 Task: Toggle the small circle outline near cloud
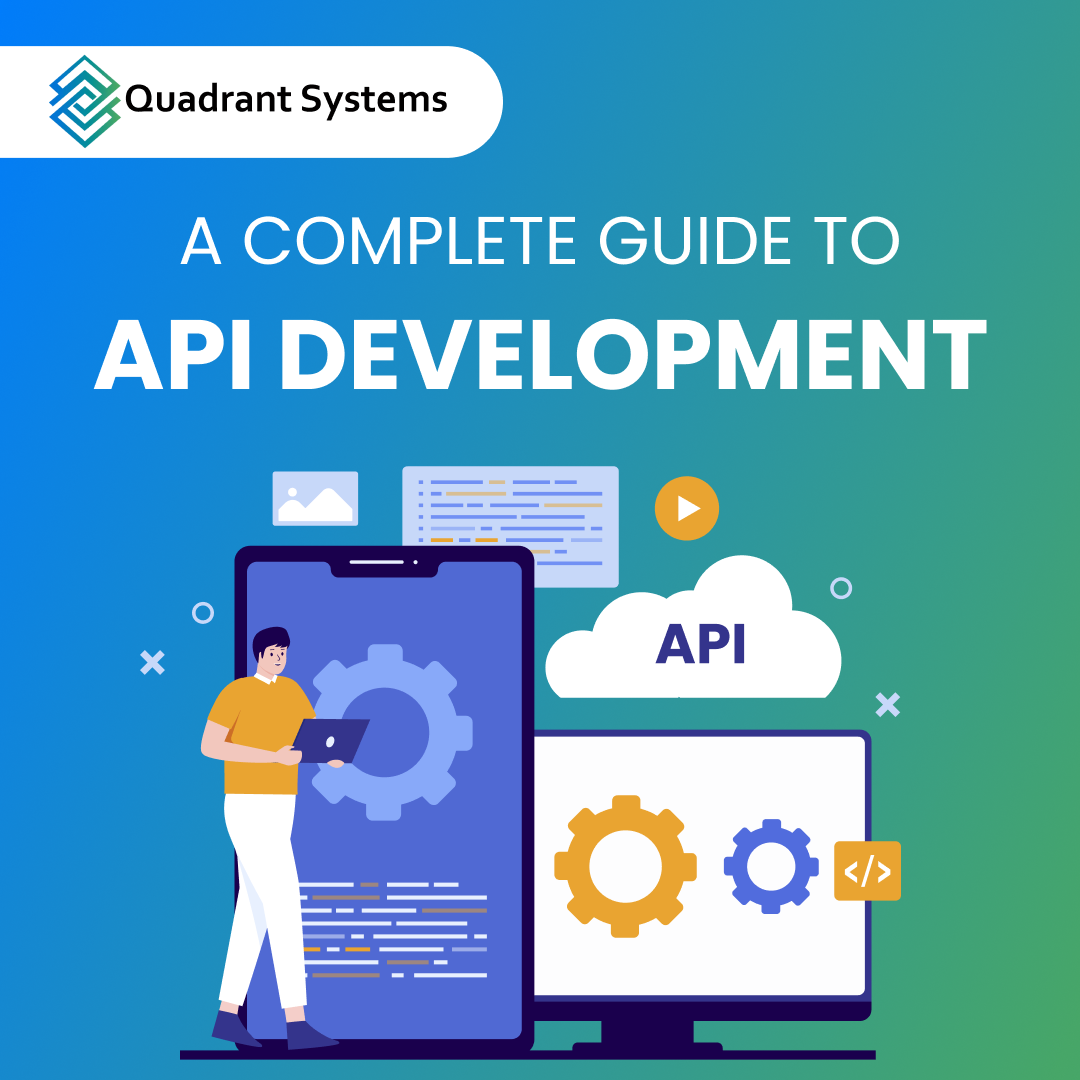pyautogui.click(x=843, y=589)
